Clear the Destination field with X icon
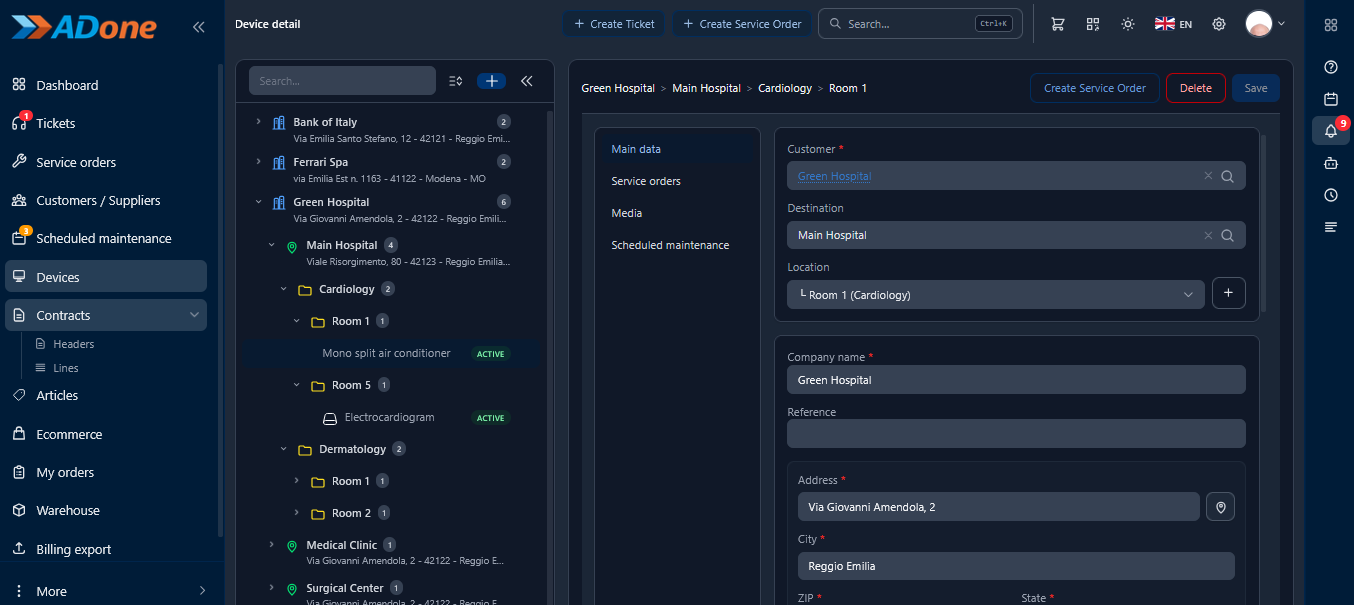Screen dimensions: 1354x605 [1208, 236]
